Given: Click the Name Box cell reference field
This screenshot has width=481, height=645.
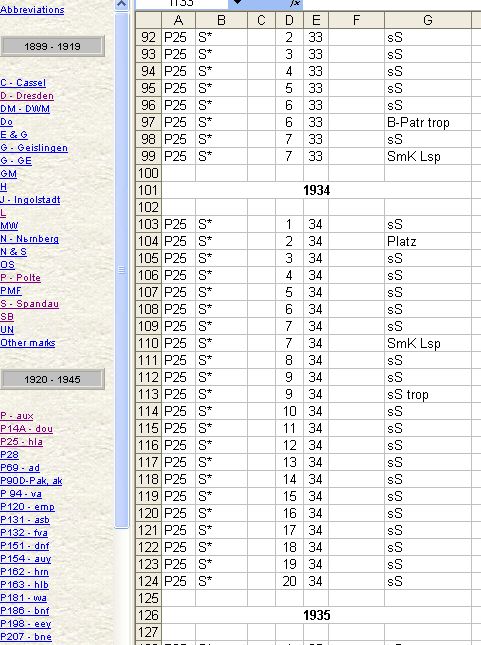Looking at the screenshot, I should point(181,3).
